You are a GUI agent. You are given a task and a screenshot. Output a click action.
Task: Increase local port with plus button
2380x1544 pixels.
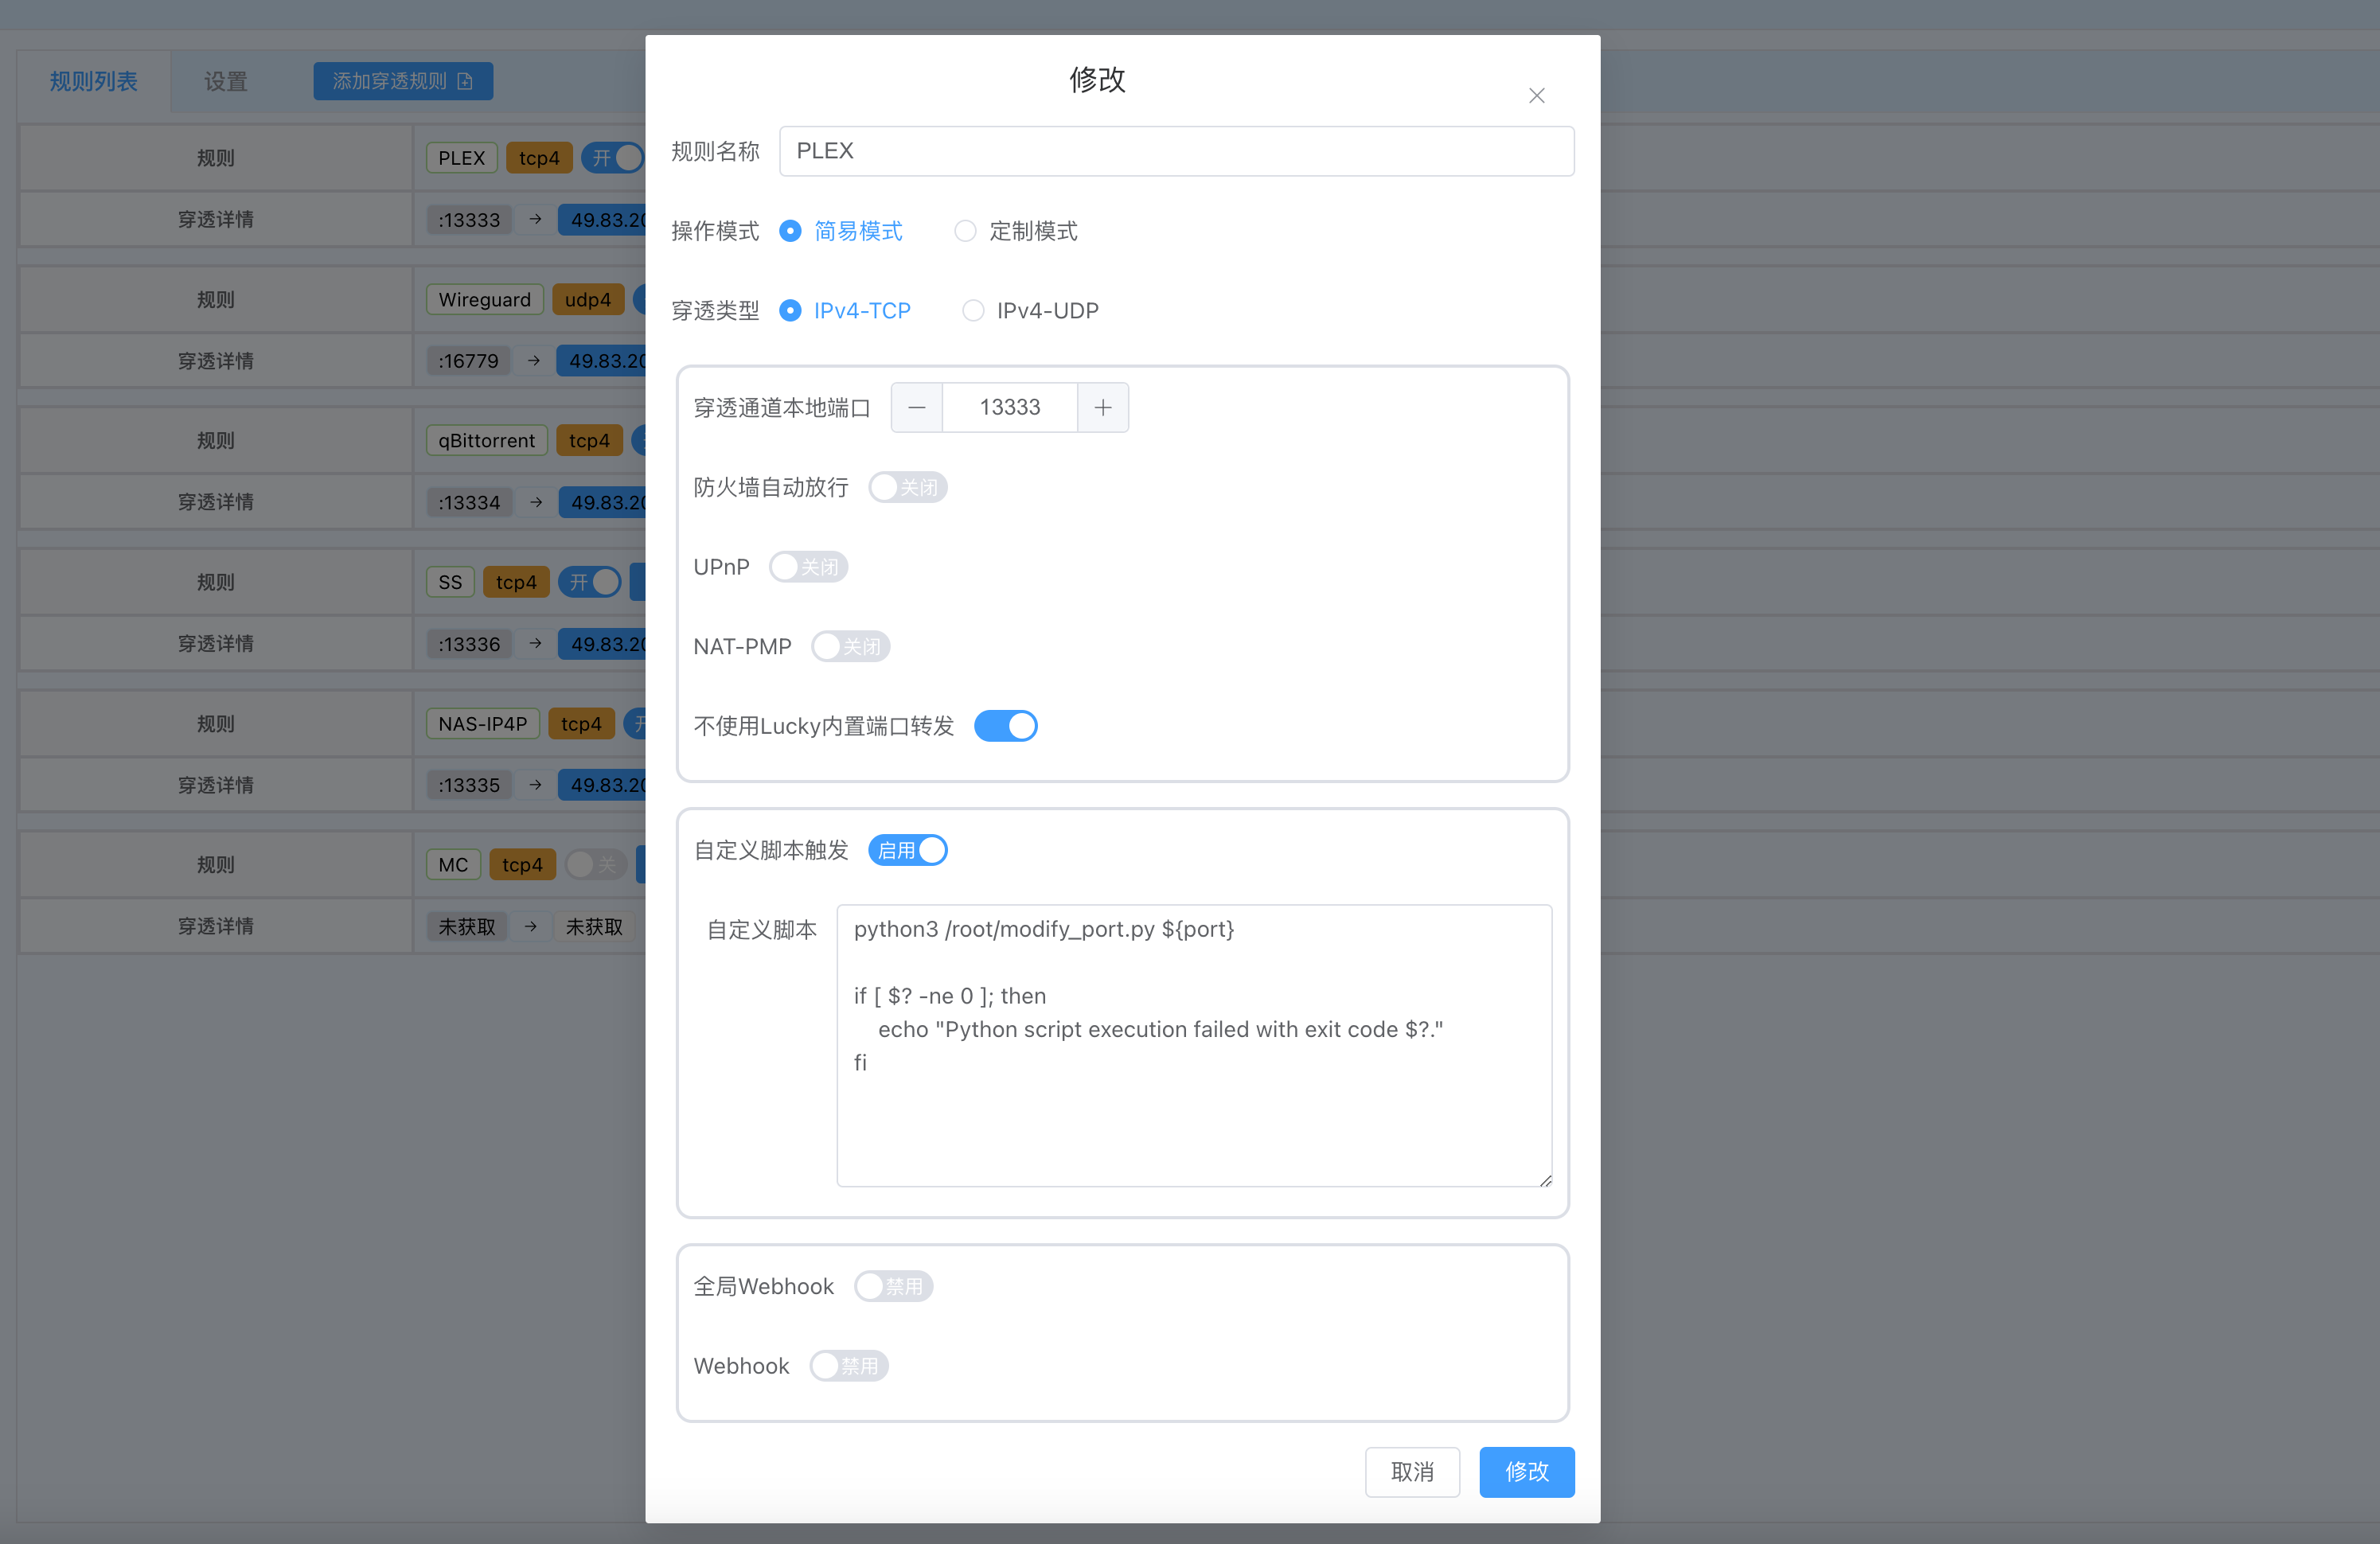(1102, 407)
